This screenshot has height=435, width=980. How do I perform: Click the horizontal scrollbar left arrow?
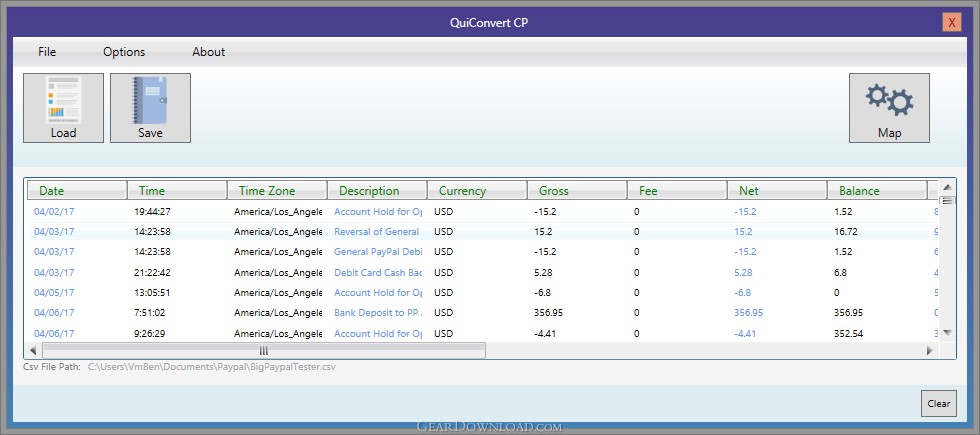(33, 351)
